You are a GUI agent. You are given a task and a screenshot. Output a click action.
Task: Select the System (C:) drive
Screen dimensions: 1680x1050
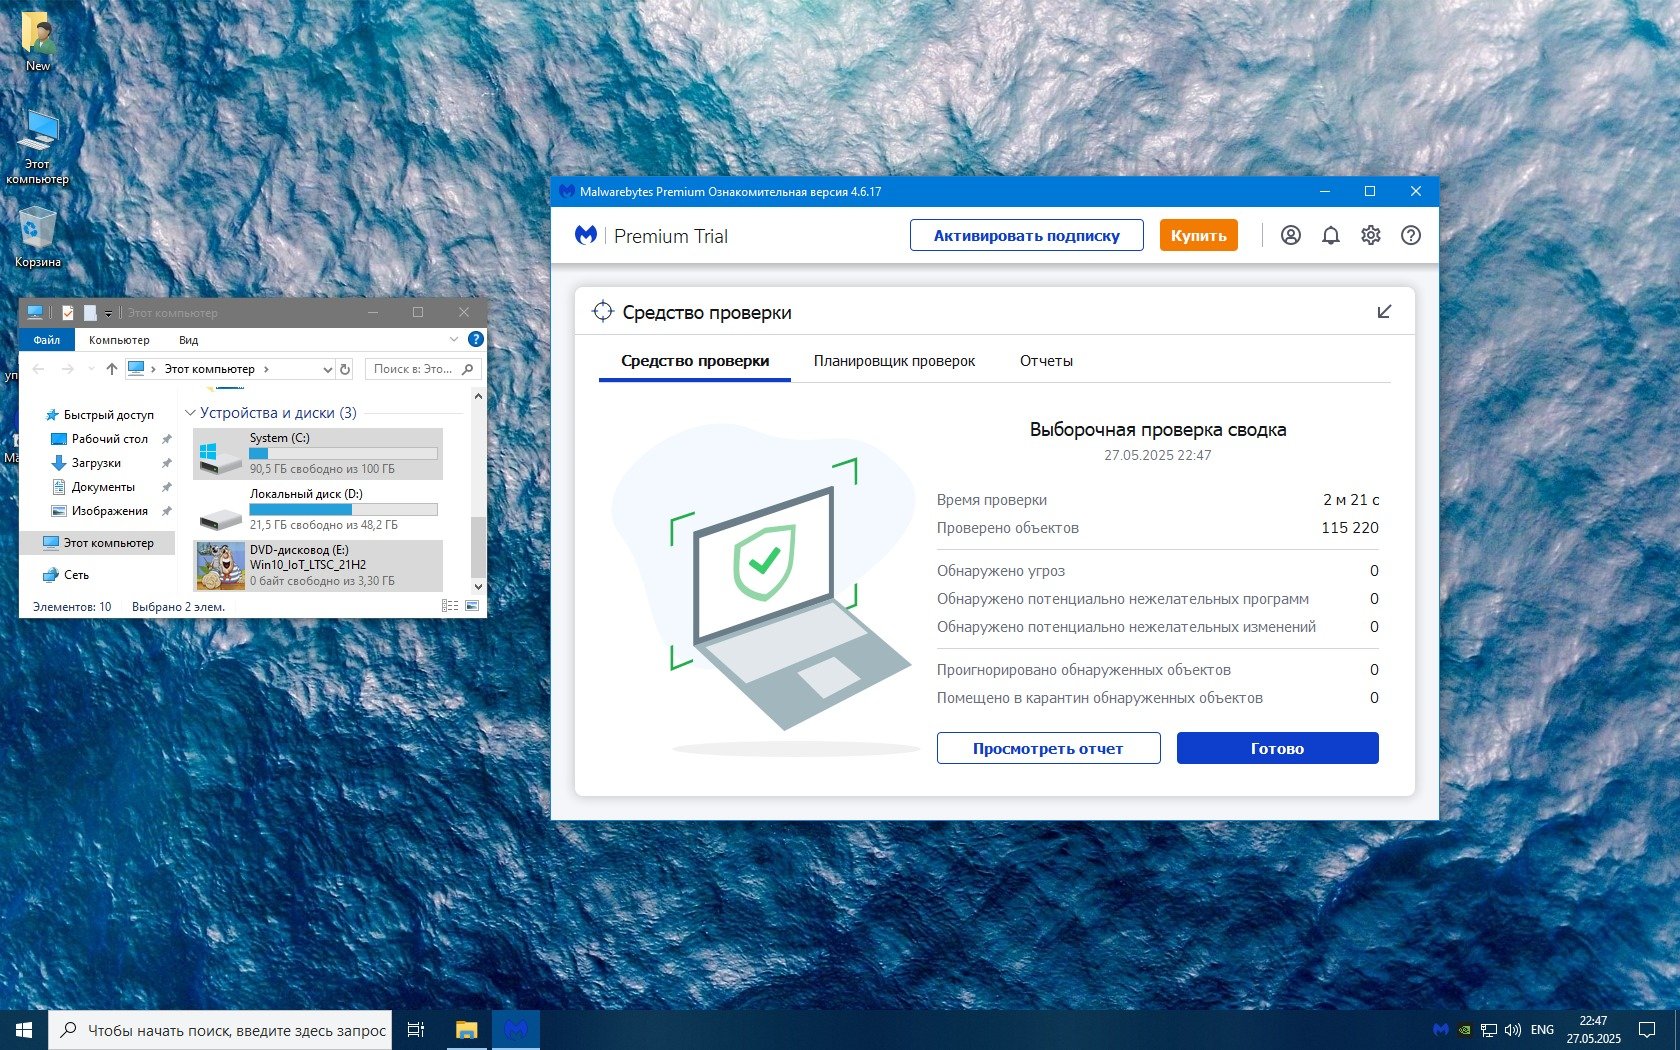[x=317, y=453]
